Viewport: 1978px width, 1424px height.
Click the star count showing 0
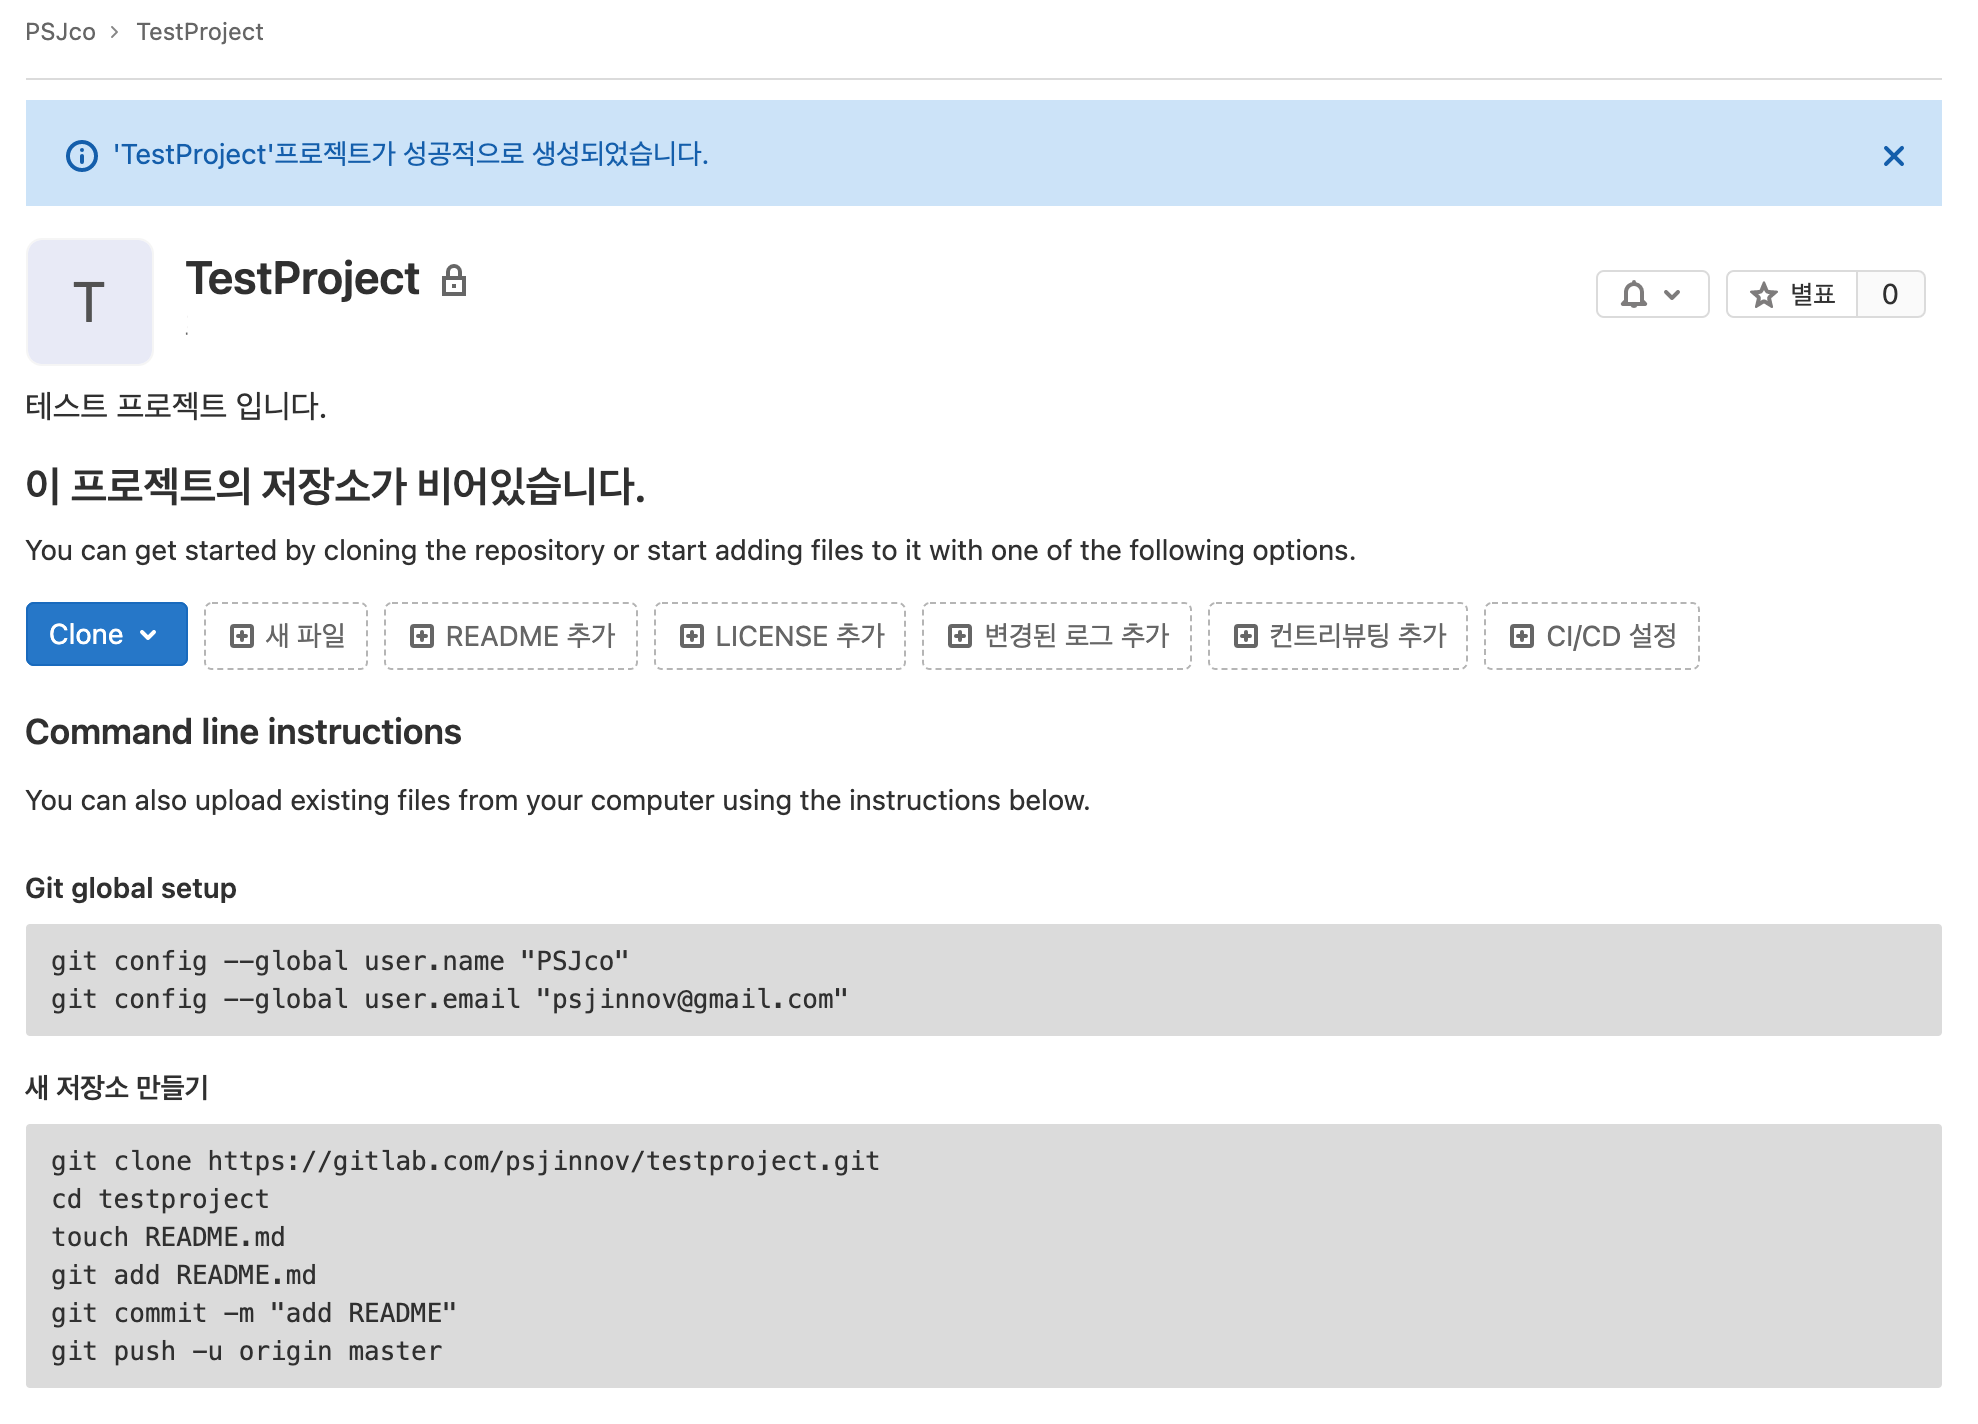(x=1889, y=295)
